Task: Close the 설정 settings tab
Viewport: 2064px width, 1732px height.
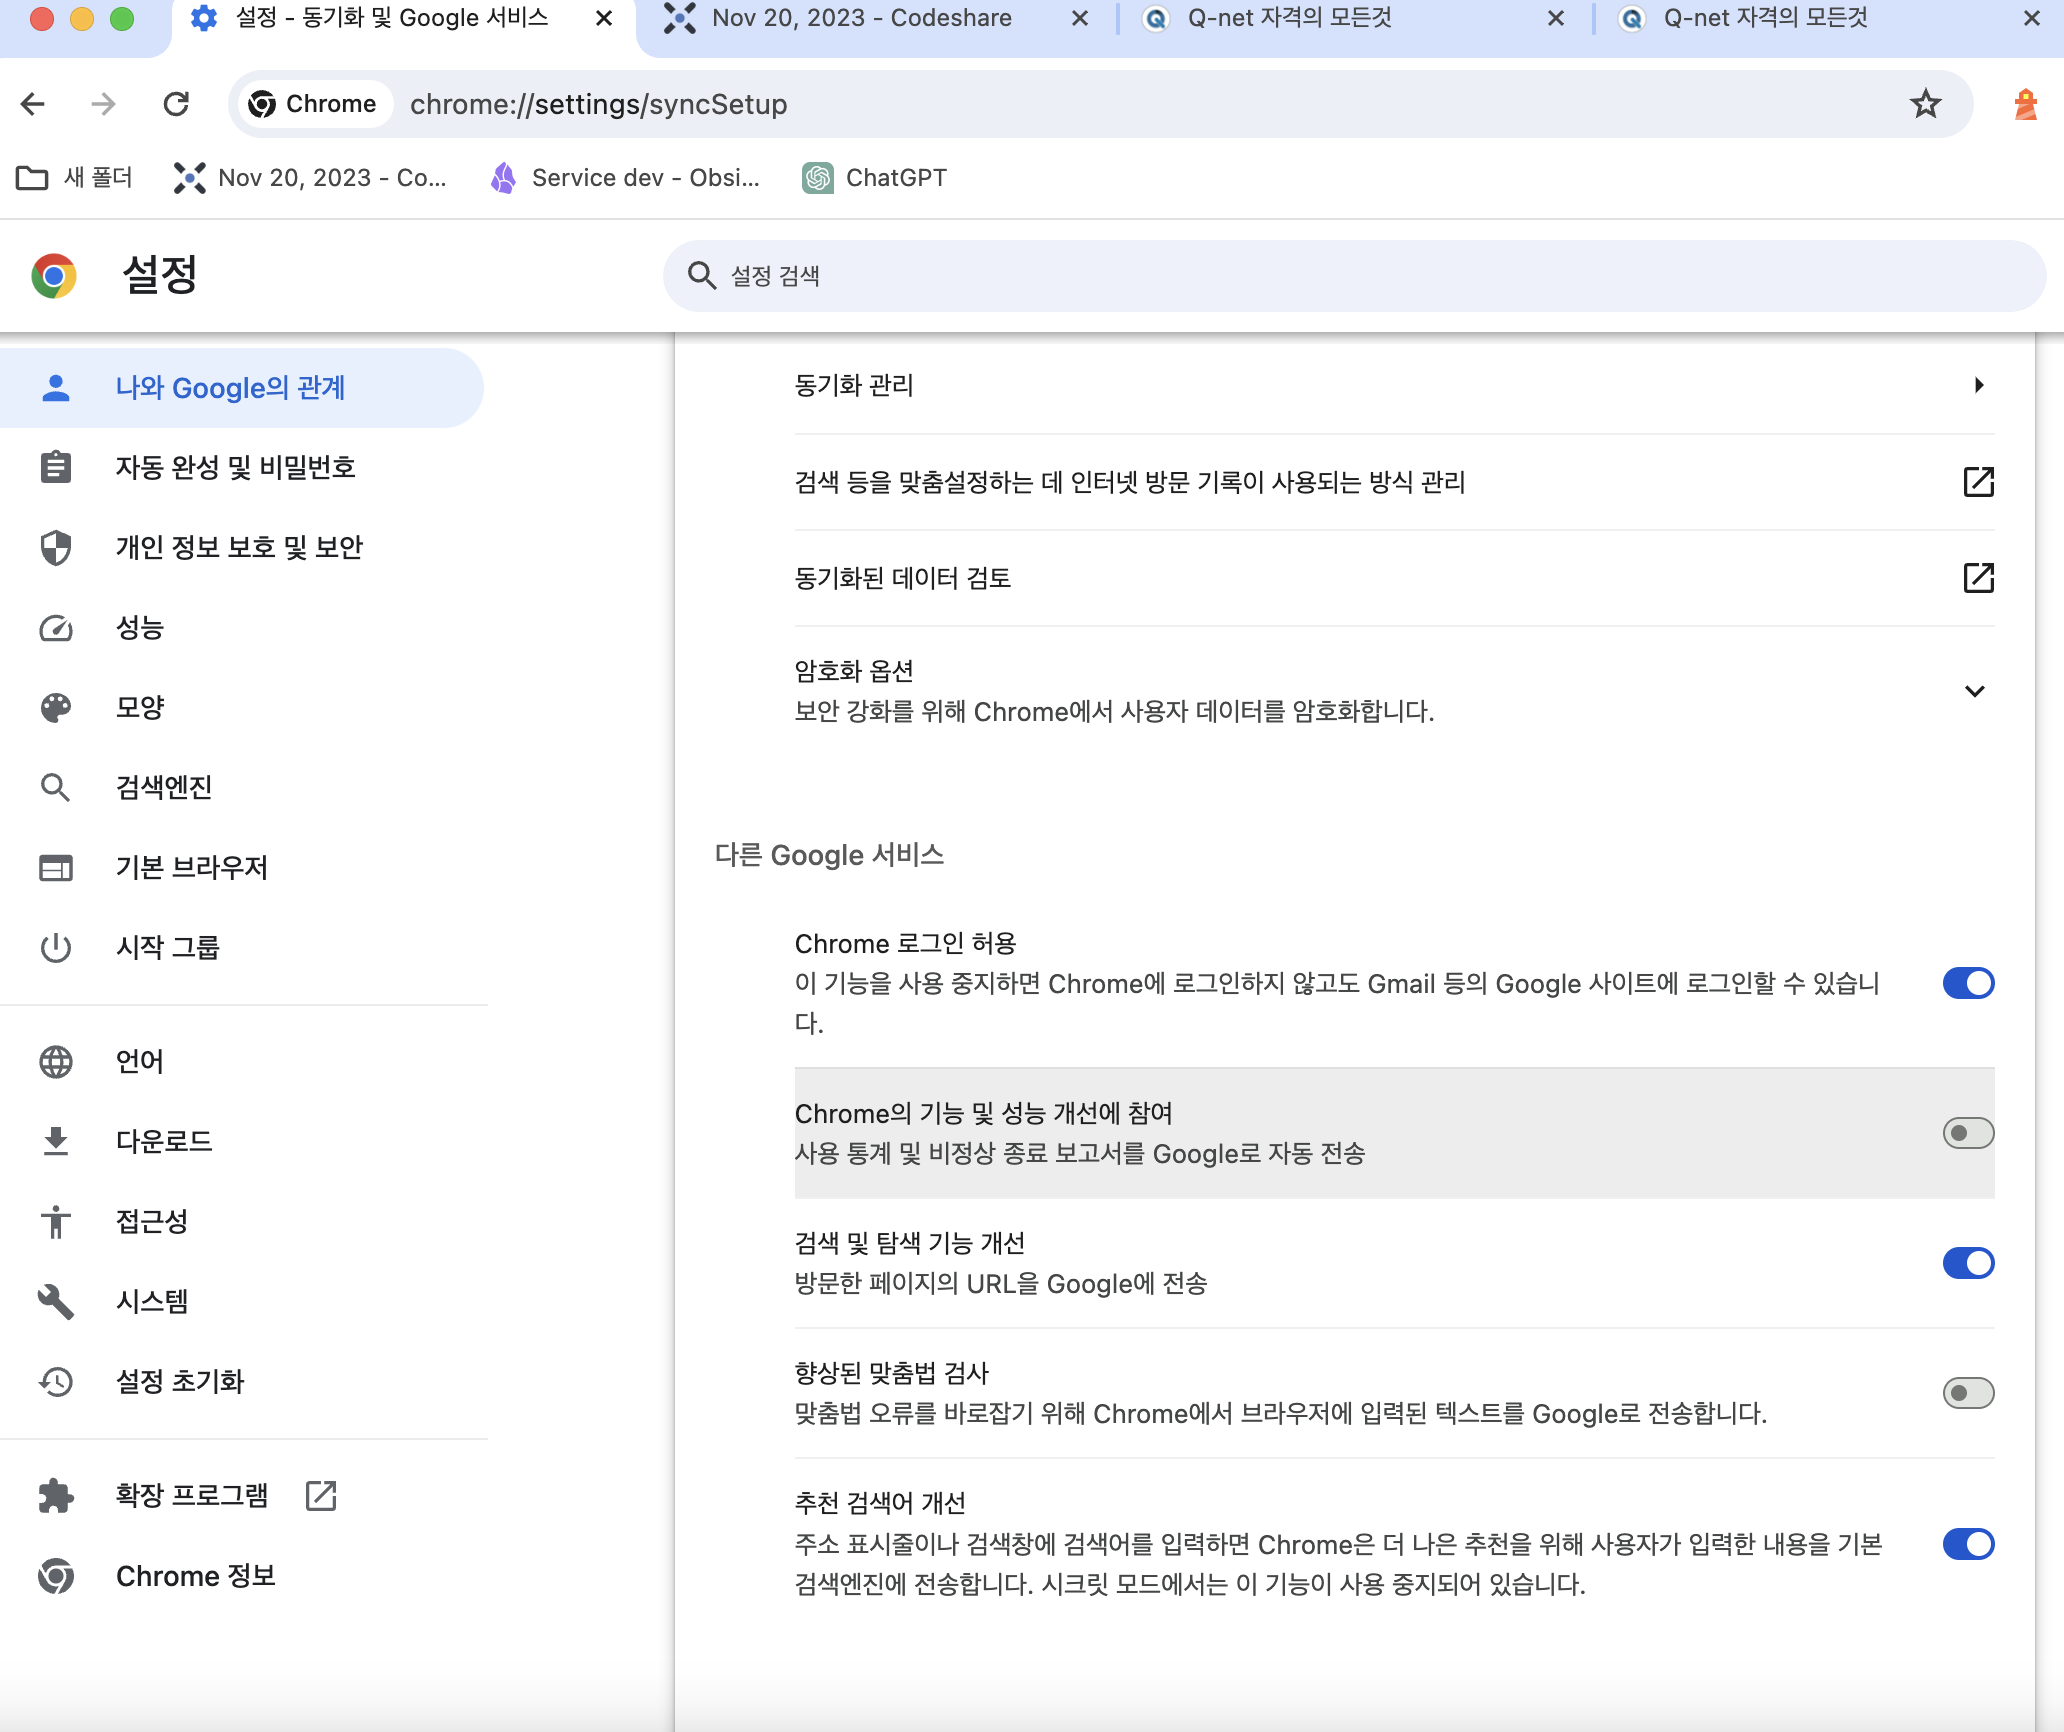Action: pos(604,18)
